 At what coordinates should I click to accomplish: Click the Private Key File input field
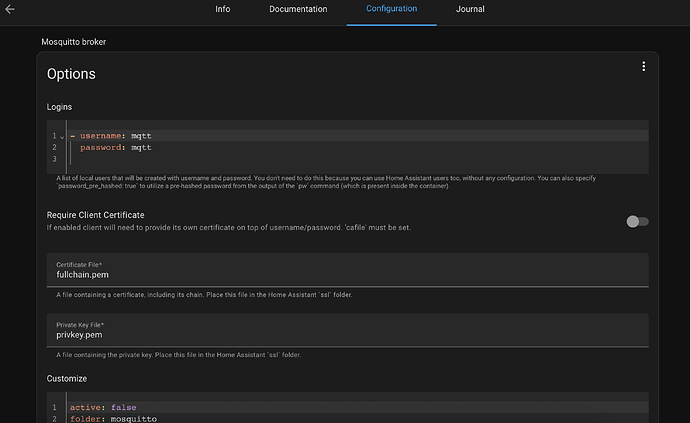pos(348,330)
